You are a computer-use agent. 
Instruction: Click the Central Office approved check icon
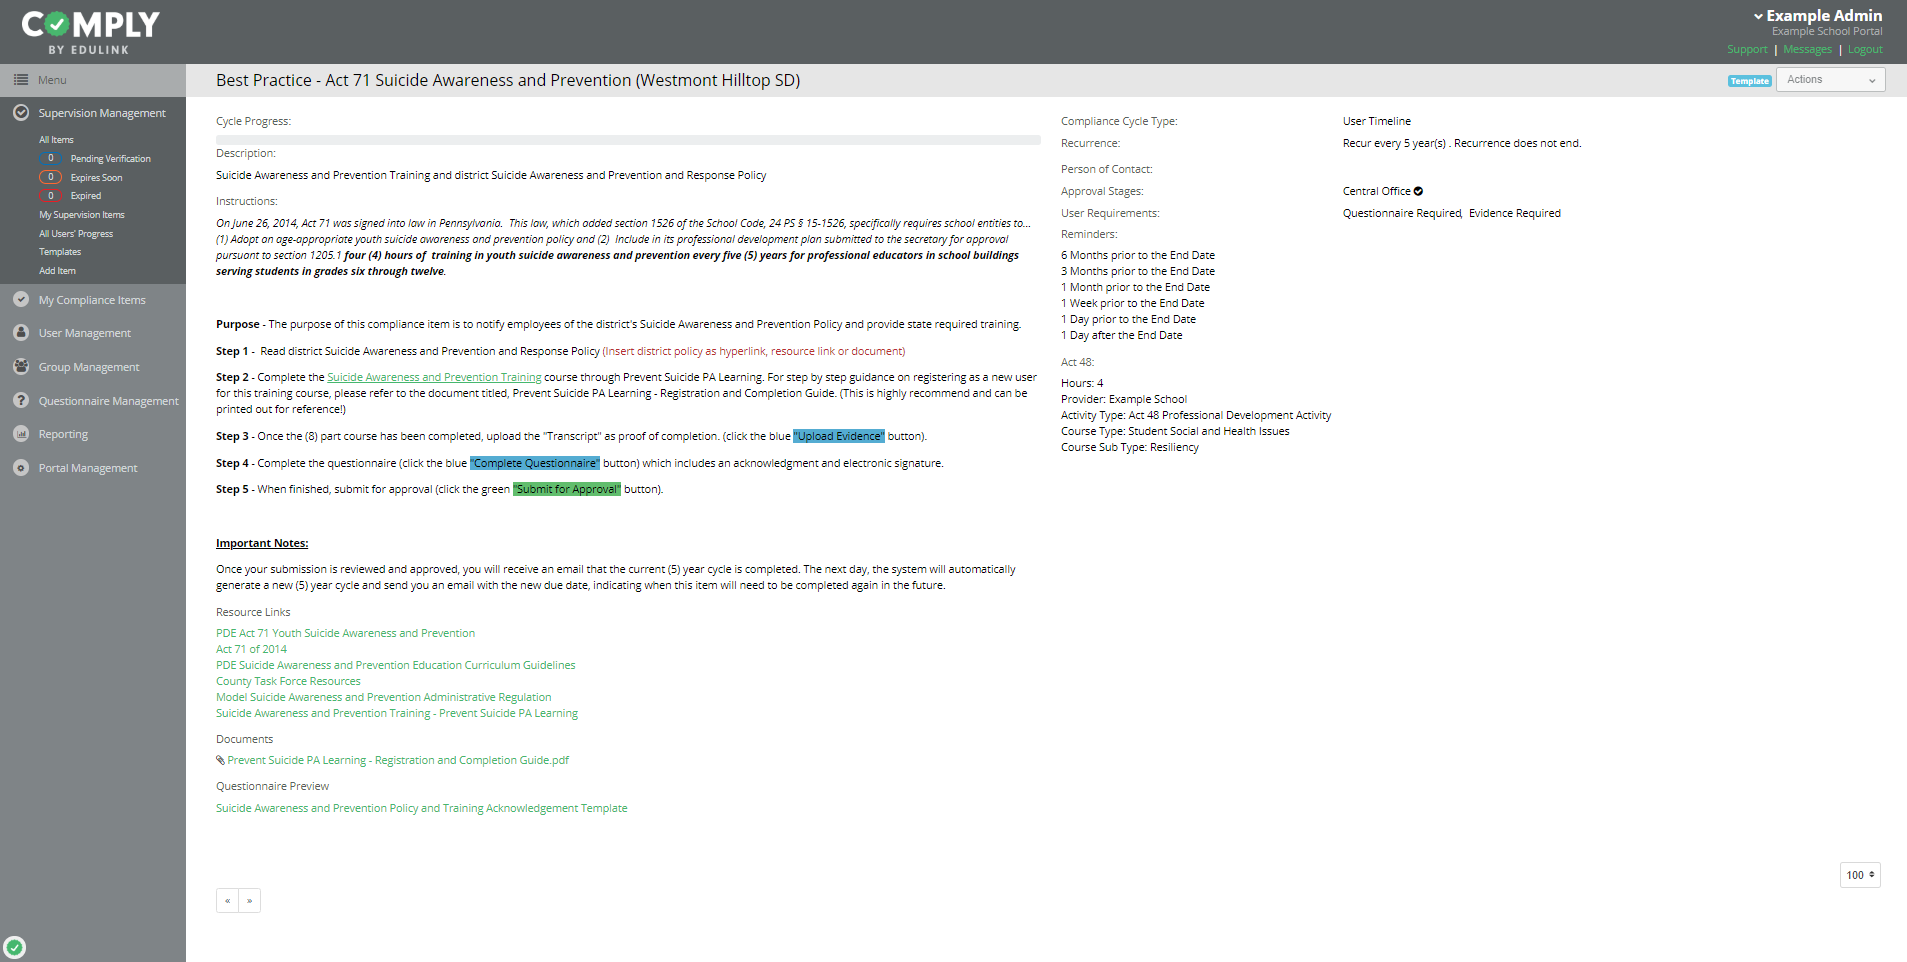[x=1418, y=191]
